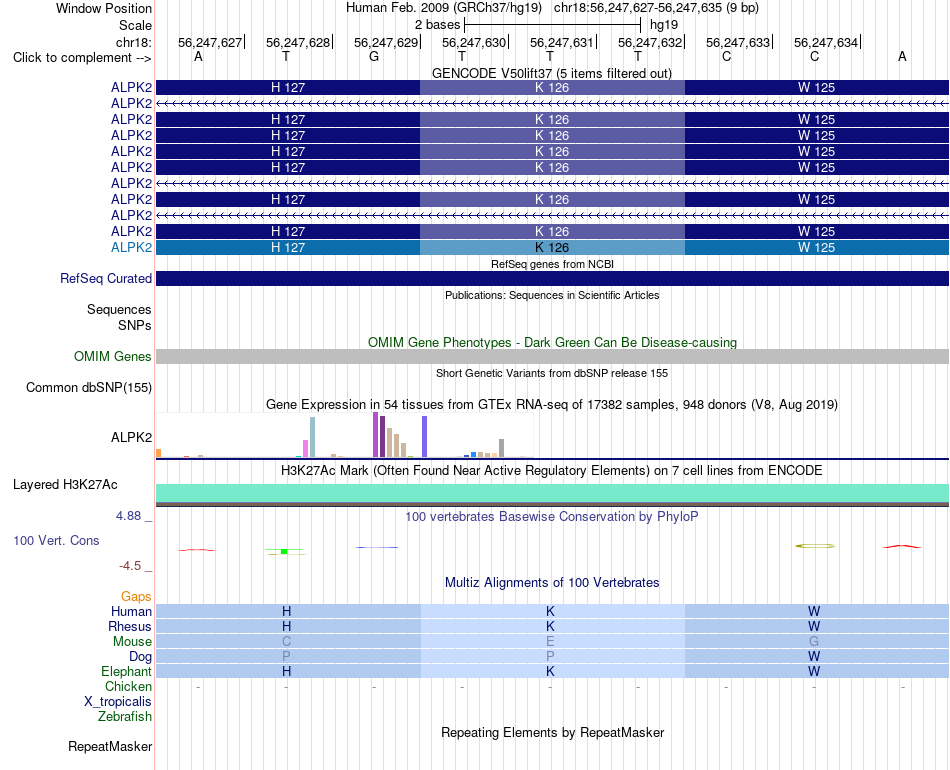Image resolution: width=950 pixels, height=770 pixels.
Task: Click the orange Gaps label
Action: [x=136, y=597]
